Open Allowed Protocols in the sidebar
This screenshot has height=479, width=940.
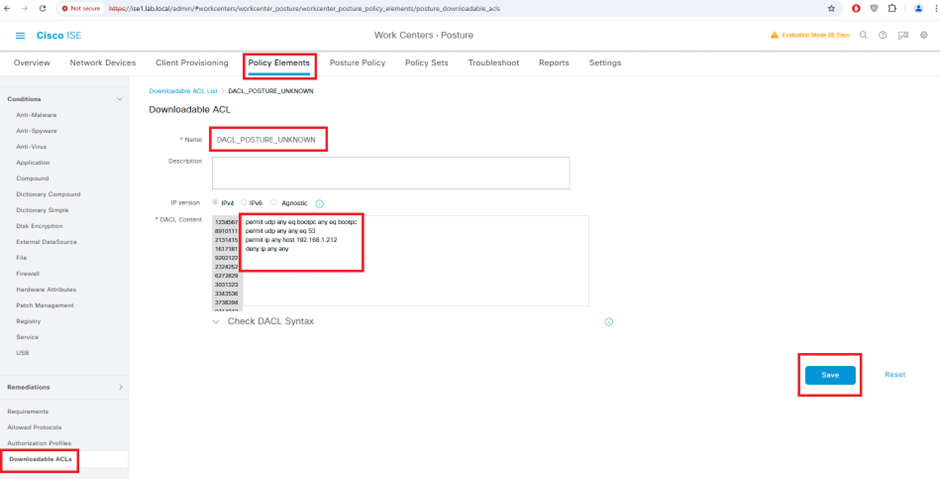34,427
